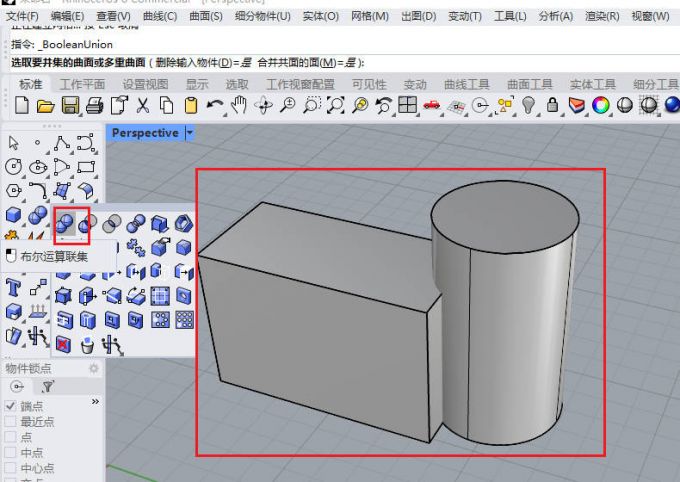Click the Print icon

[x=95, y=106]
